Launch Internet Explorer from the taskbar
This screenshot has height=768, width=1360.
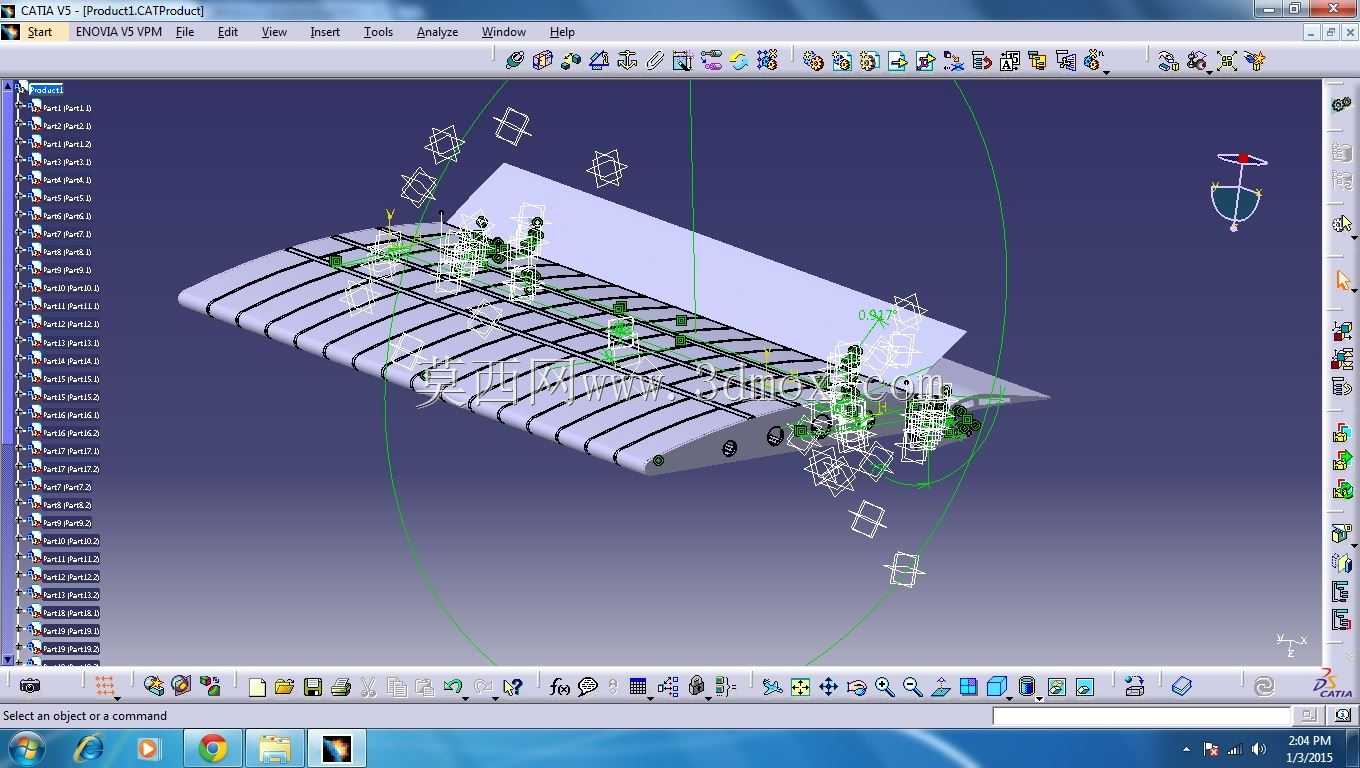coord(89,748)
